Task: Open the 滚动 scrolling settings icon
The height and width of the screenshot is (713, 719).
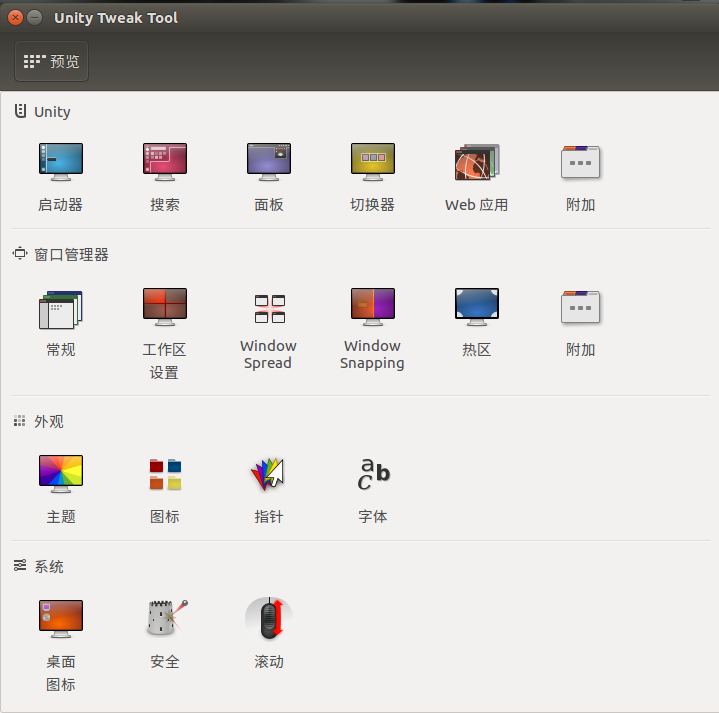Action: click(269, 618)
